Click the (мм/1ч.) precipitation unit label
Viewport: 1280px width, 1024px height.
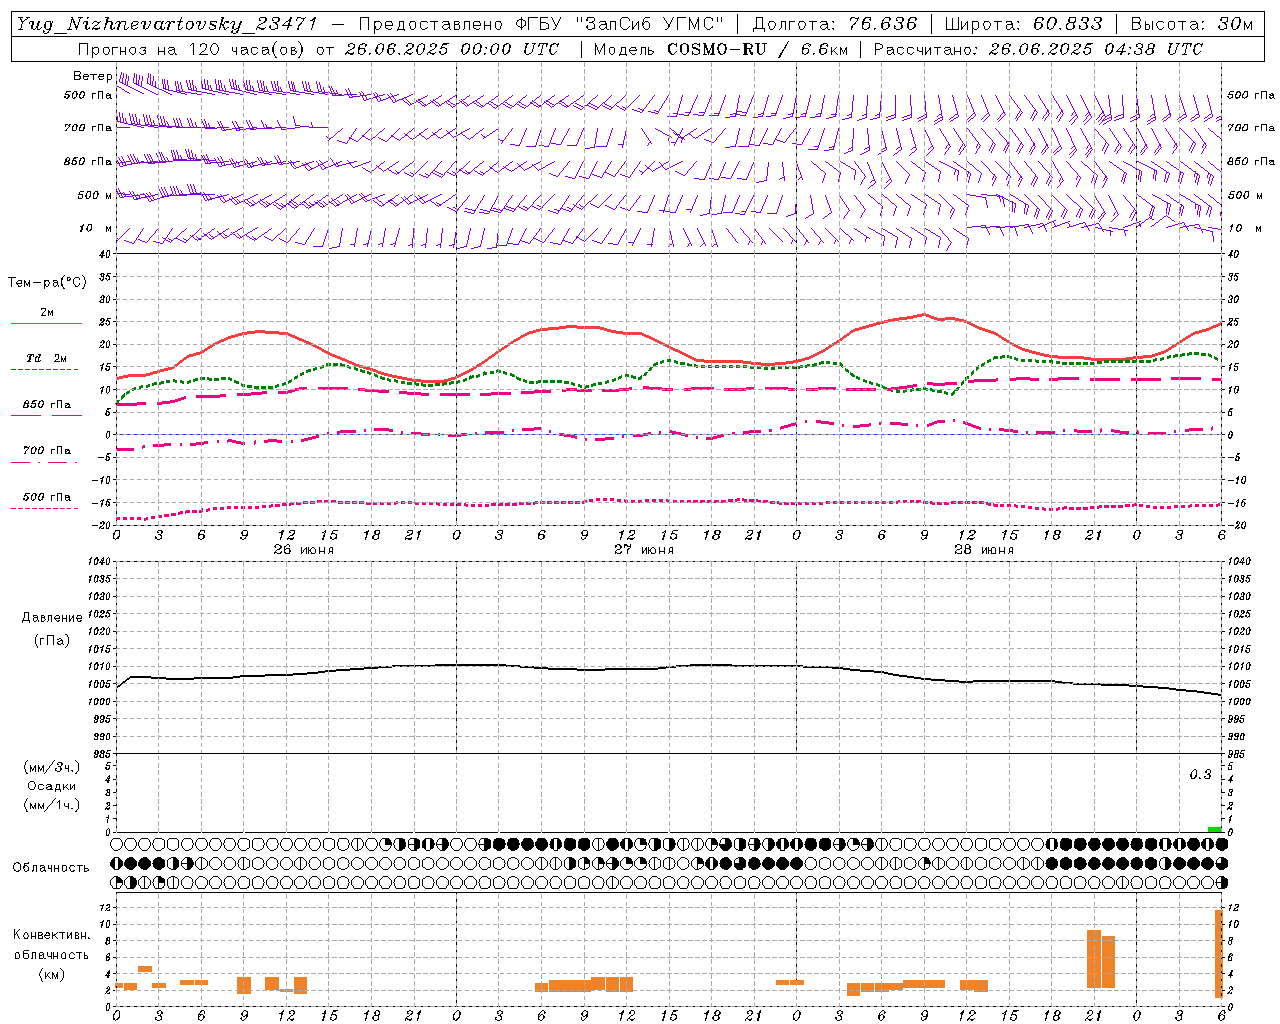click(52, 805)
